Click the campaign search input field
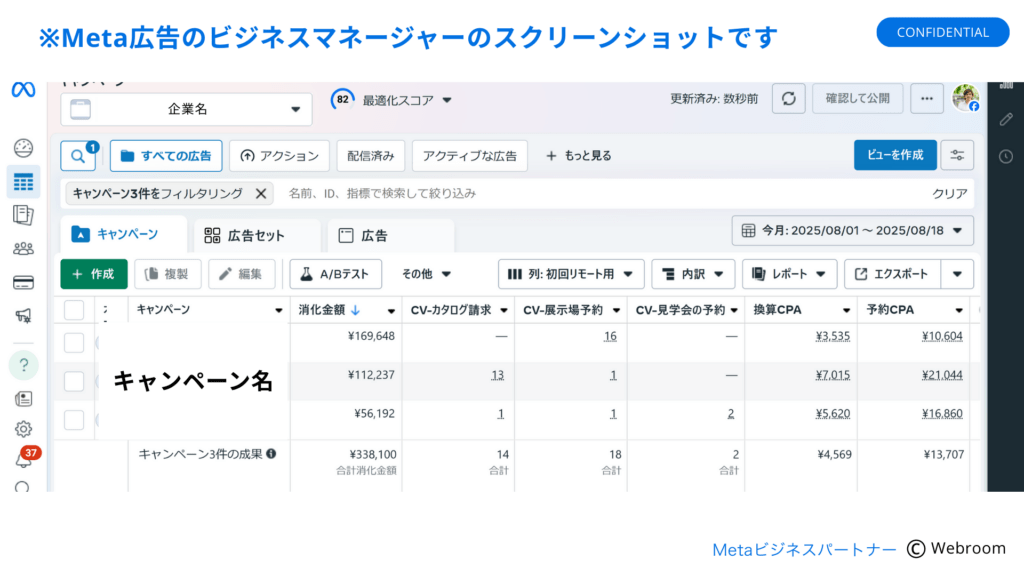Screen dimensions: 1024x576 (x=500, y=193)
